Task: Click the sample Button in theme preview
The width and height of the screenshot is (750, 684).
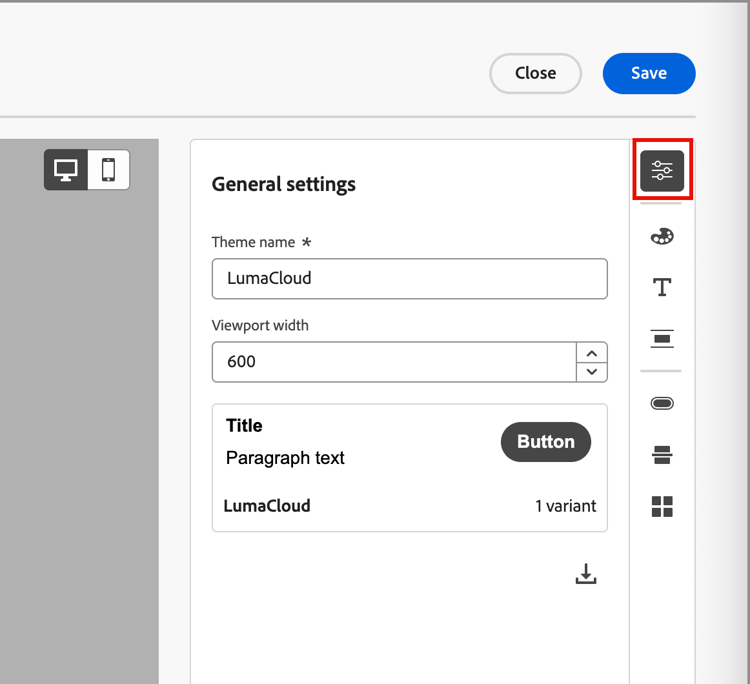Action: point(546,442)
